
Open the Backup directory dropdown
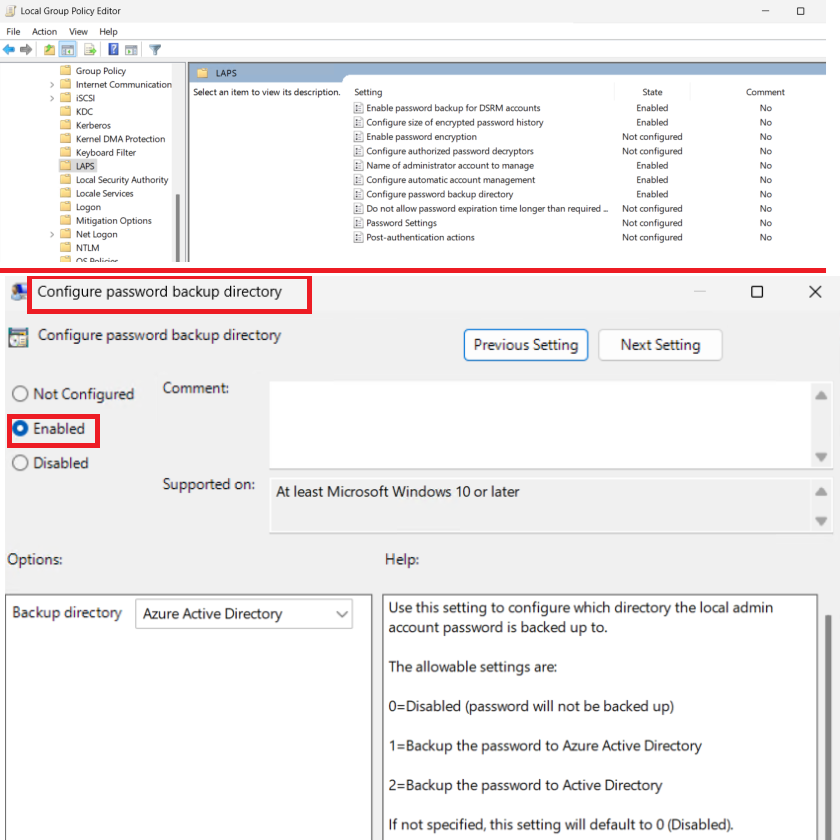coord(244,614)
